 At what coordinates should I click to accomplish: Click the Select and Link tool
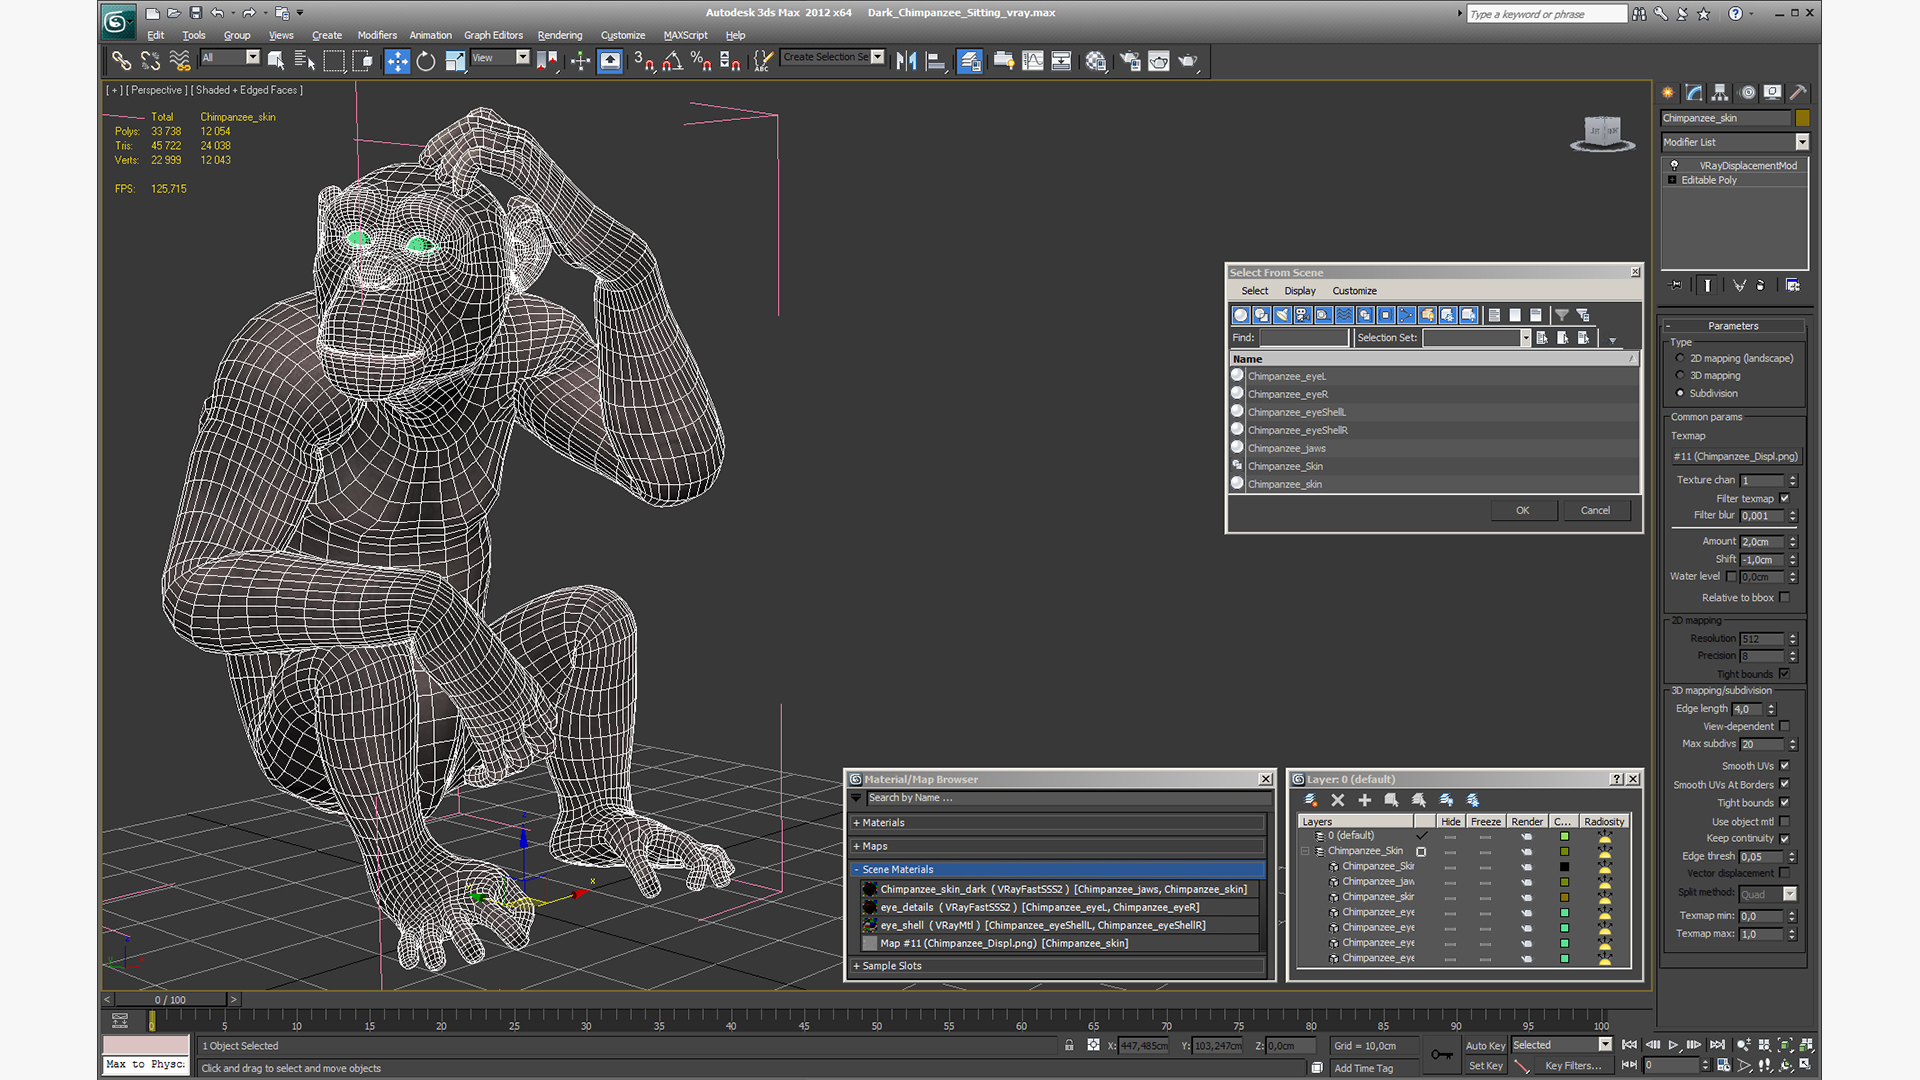tap(121, 62)
